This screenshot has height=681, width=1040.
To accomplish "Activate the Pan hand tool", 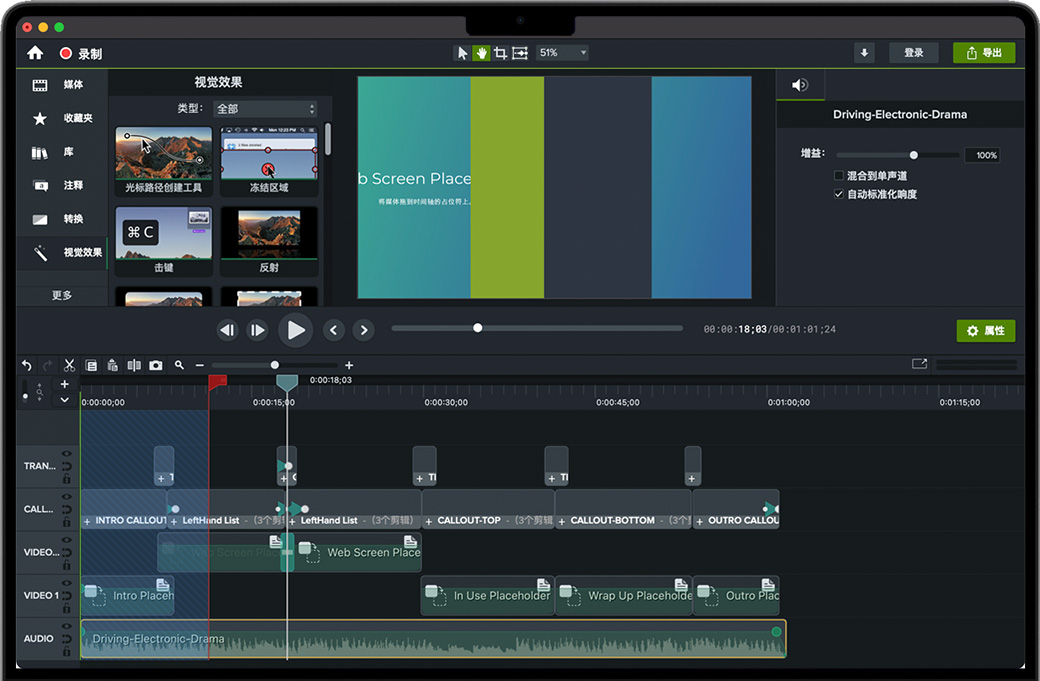I will click(481, 53).
